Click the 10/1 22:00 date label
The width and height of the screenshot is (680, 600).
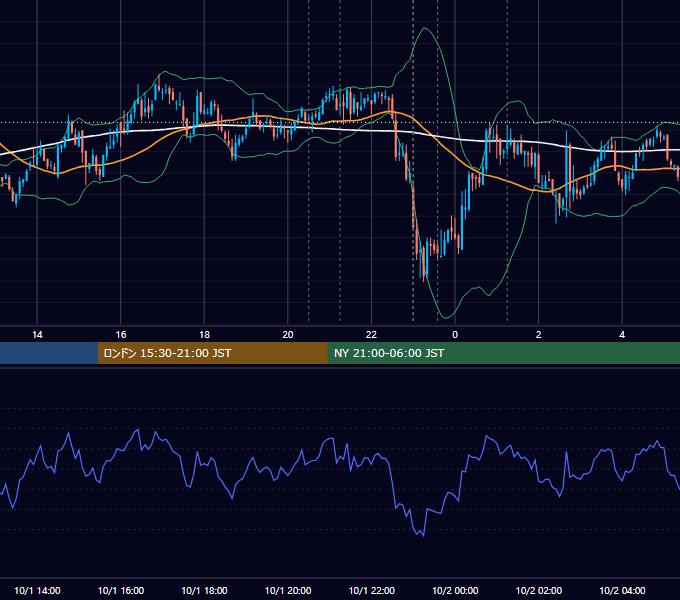372,590
